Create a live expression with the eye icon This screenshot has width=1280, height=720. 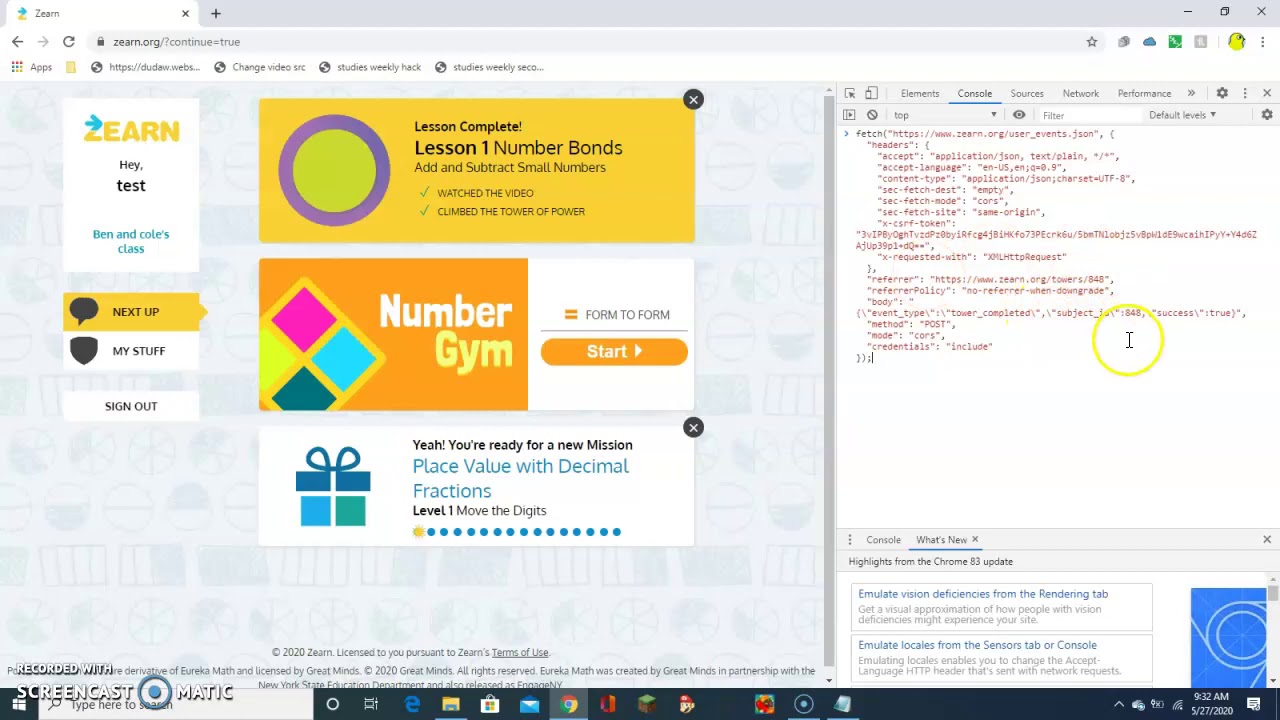pyautogui.click(x=1019, y=115)
